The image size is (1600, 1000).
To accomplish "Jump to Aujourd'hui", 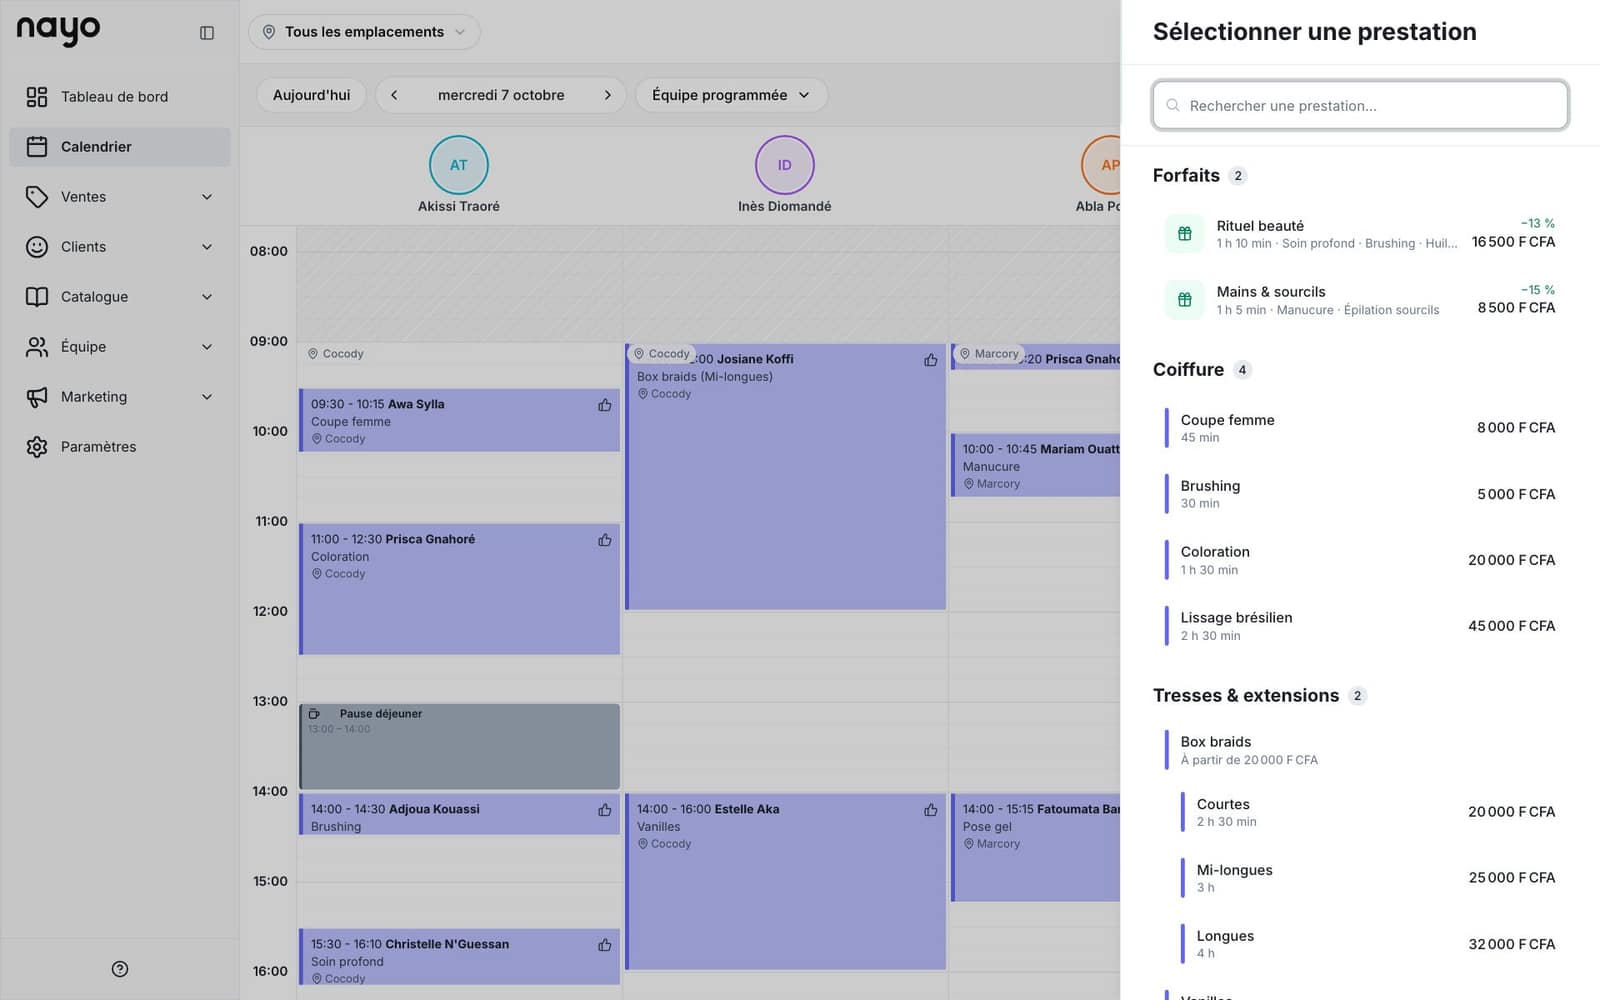I will 312,95.
